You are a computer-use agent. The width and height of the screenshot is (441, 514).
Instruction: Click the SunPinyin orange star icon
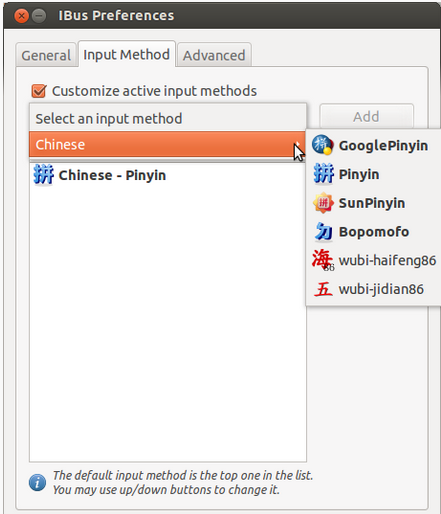[x=323, y=202]
